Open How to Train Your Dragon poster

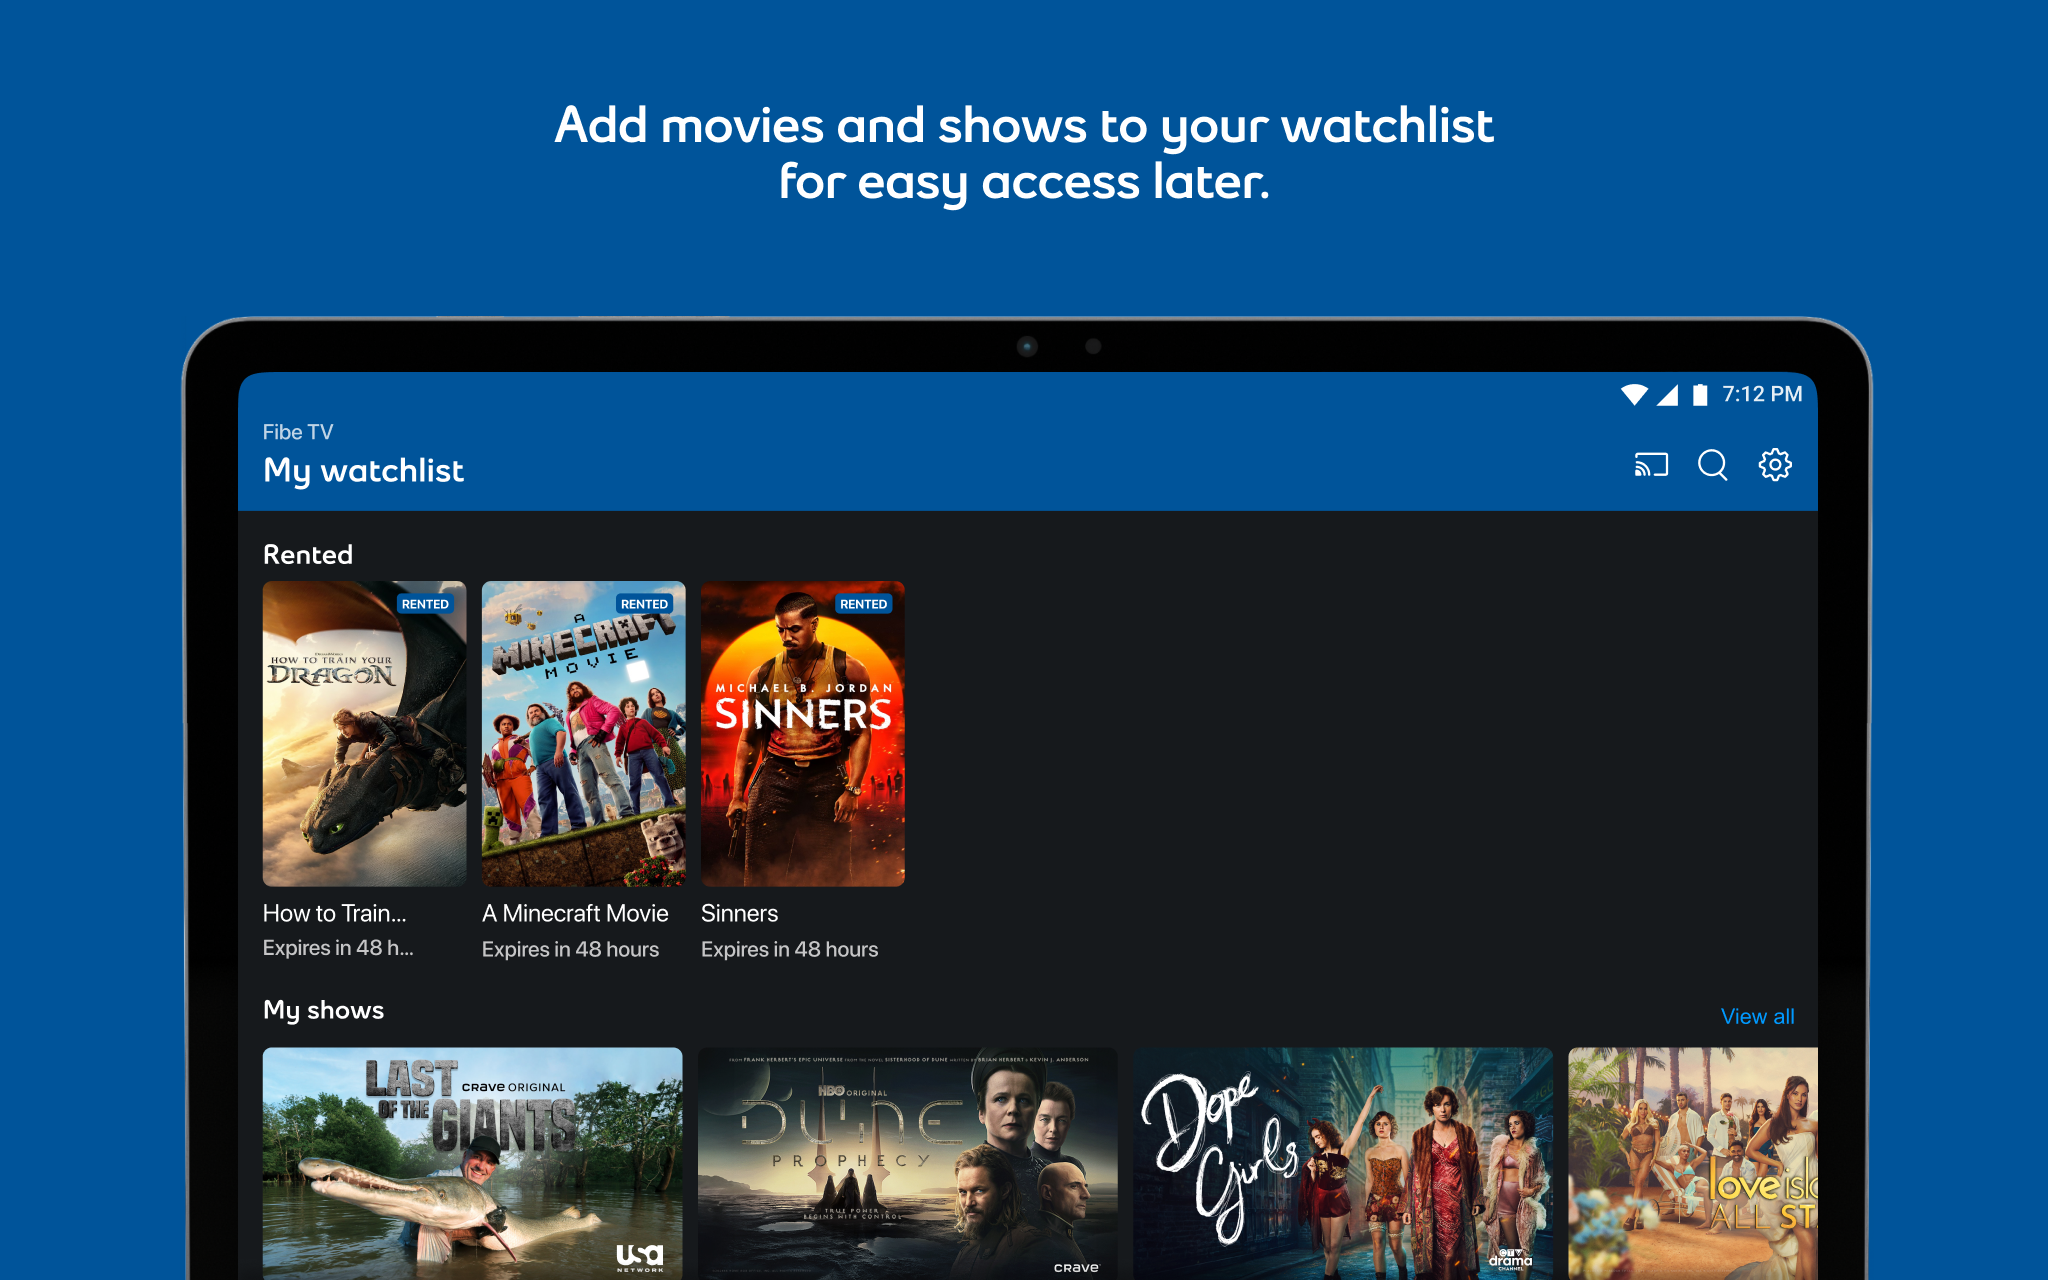click(364, 733)
